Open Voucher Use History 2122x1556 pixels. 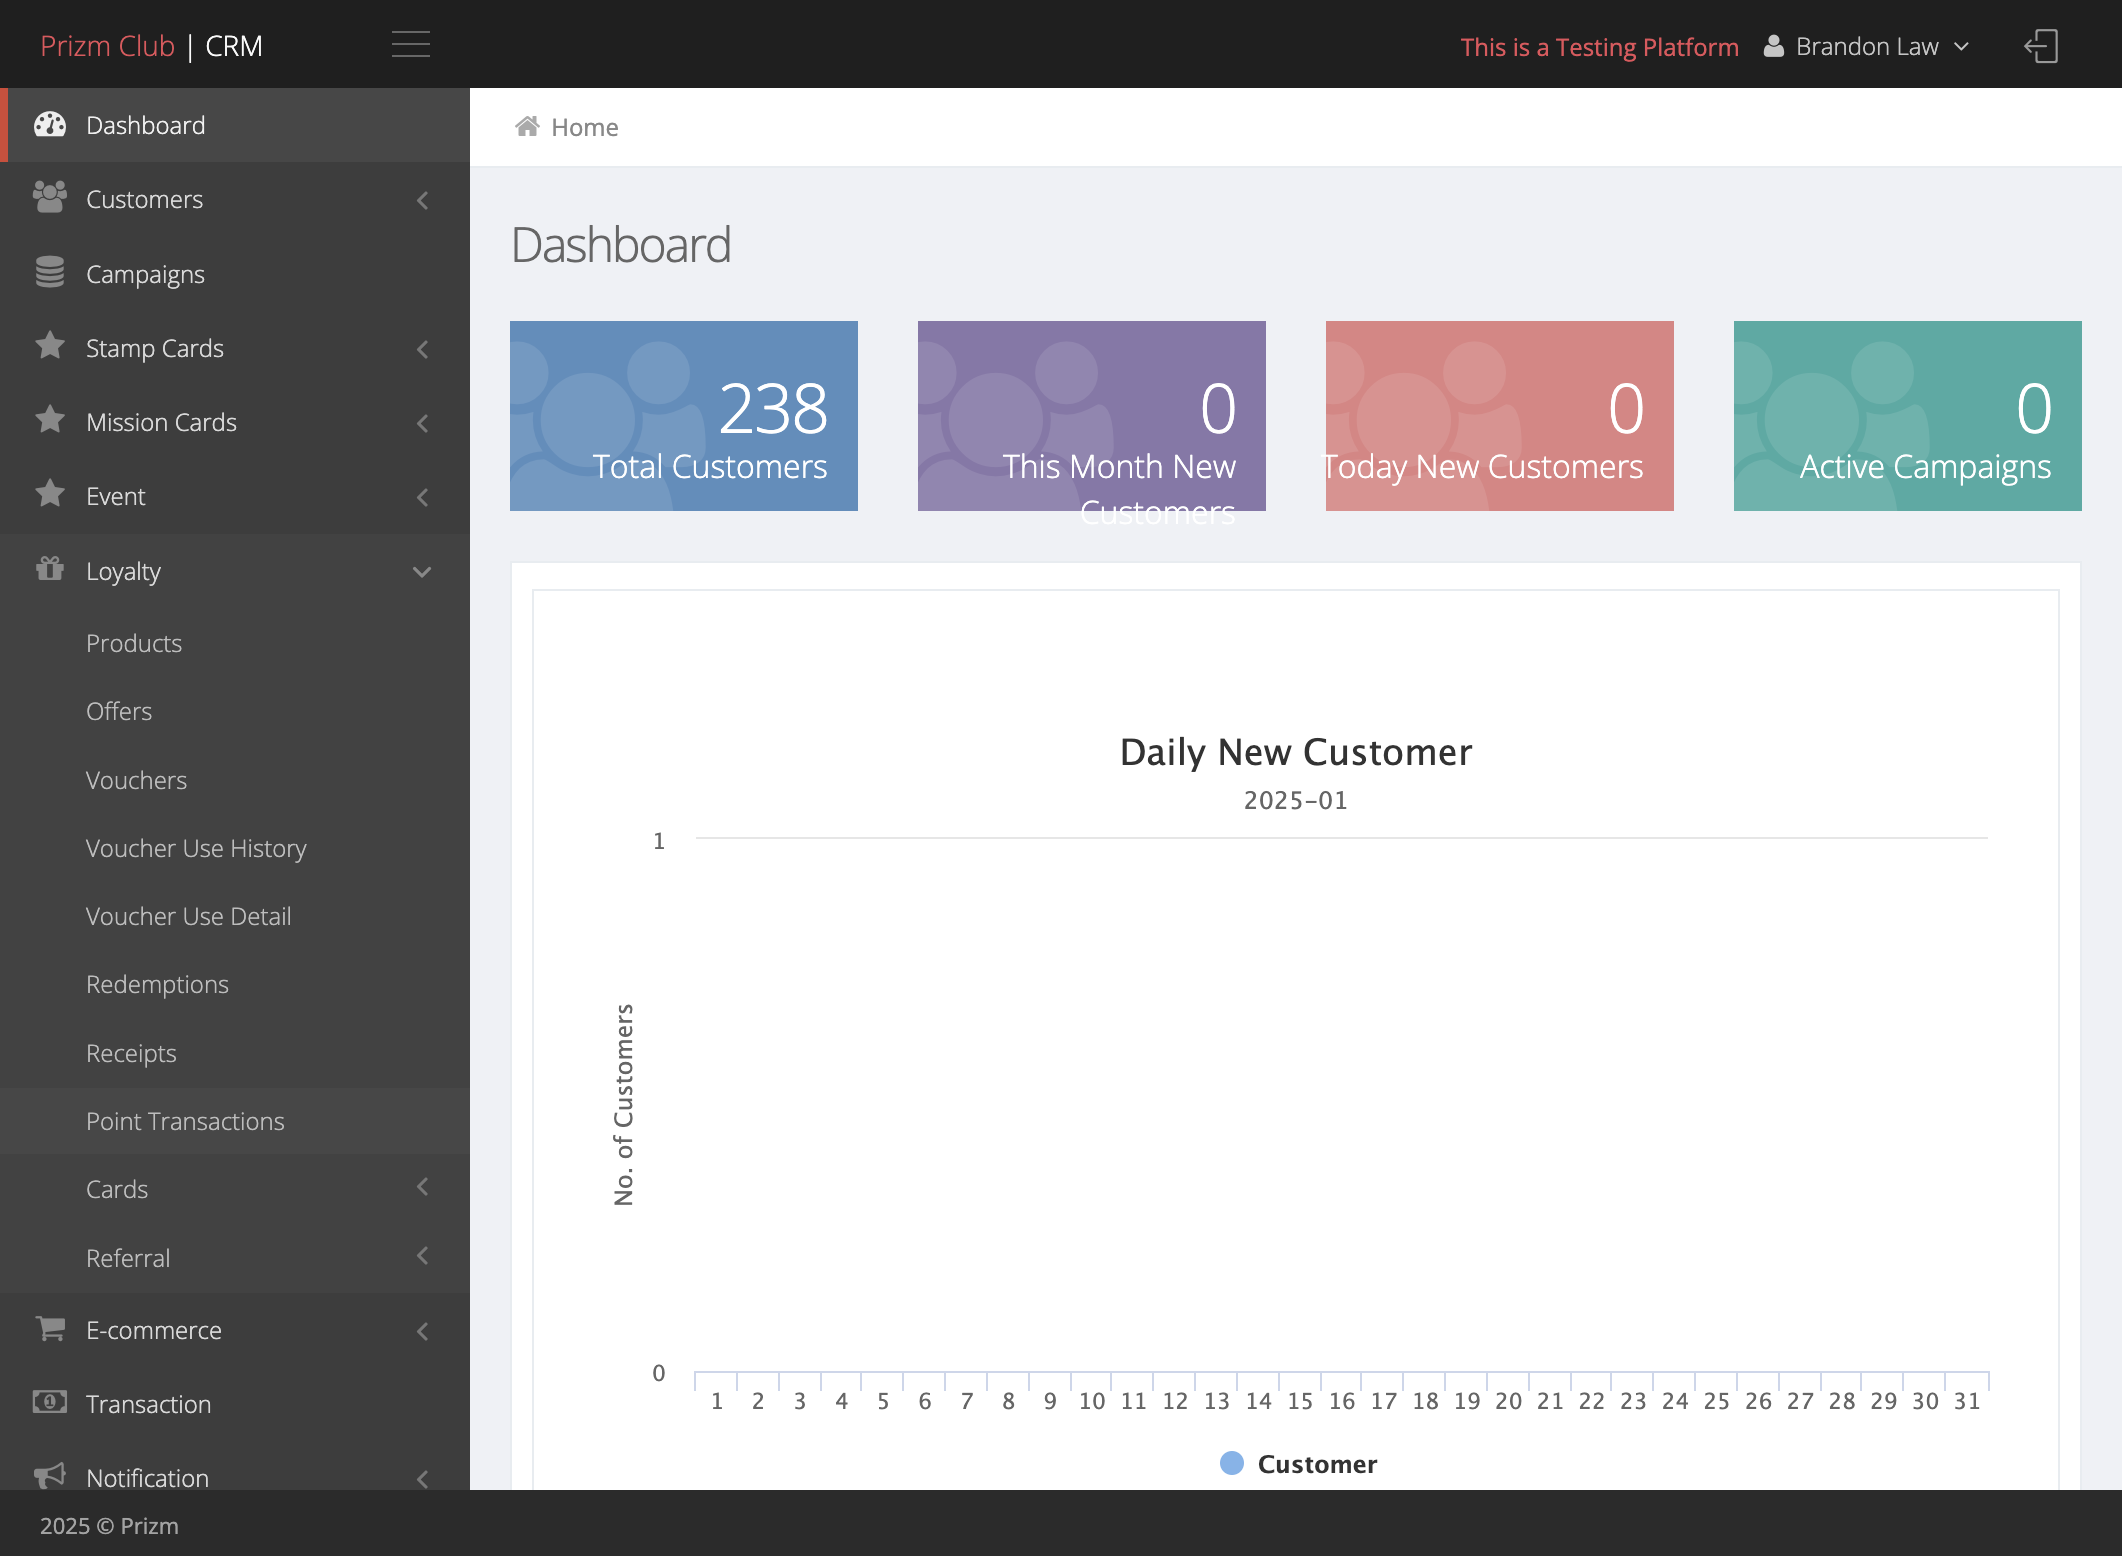coord(235,848)
